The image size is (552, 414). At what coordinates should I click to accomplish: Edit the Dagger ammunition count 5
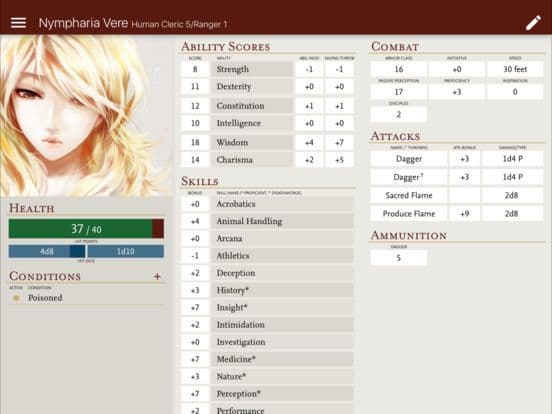399,258
